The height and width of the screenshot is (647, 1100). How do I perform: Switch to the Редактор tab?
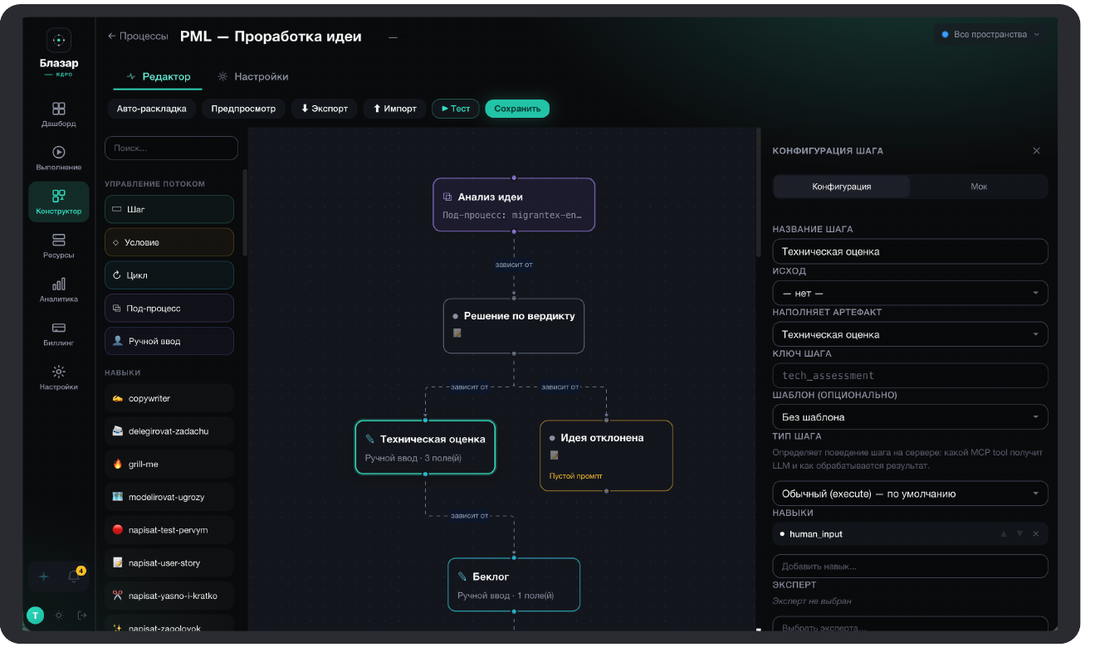pos(158,76)
